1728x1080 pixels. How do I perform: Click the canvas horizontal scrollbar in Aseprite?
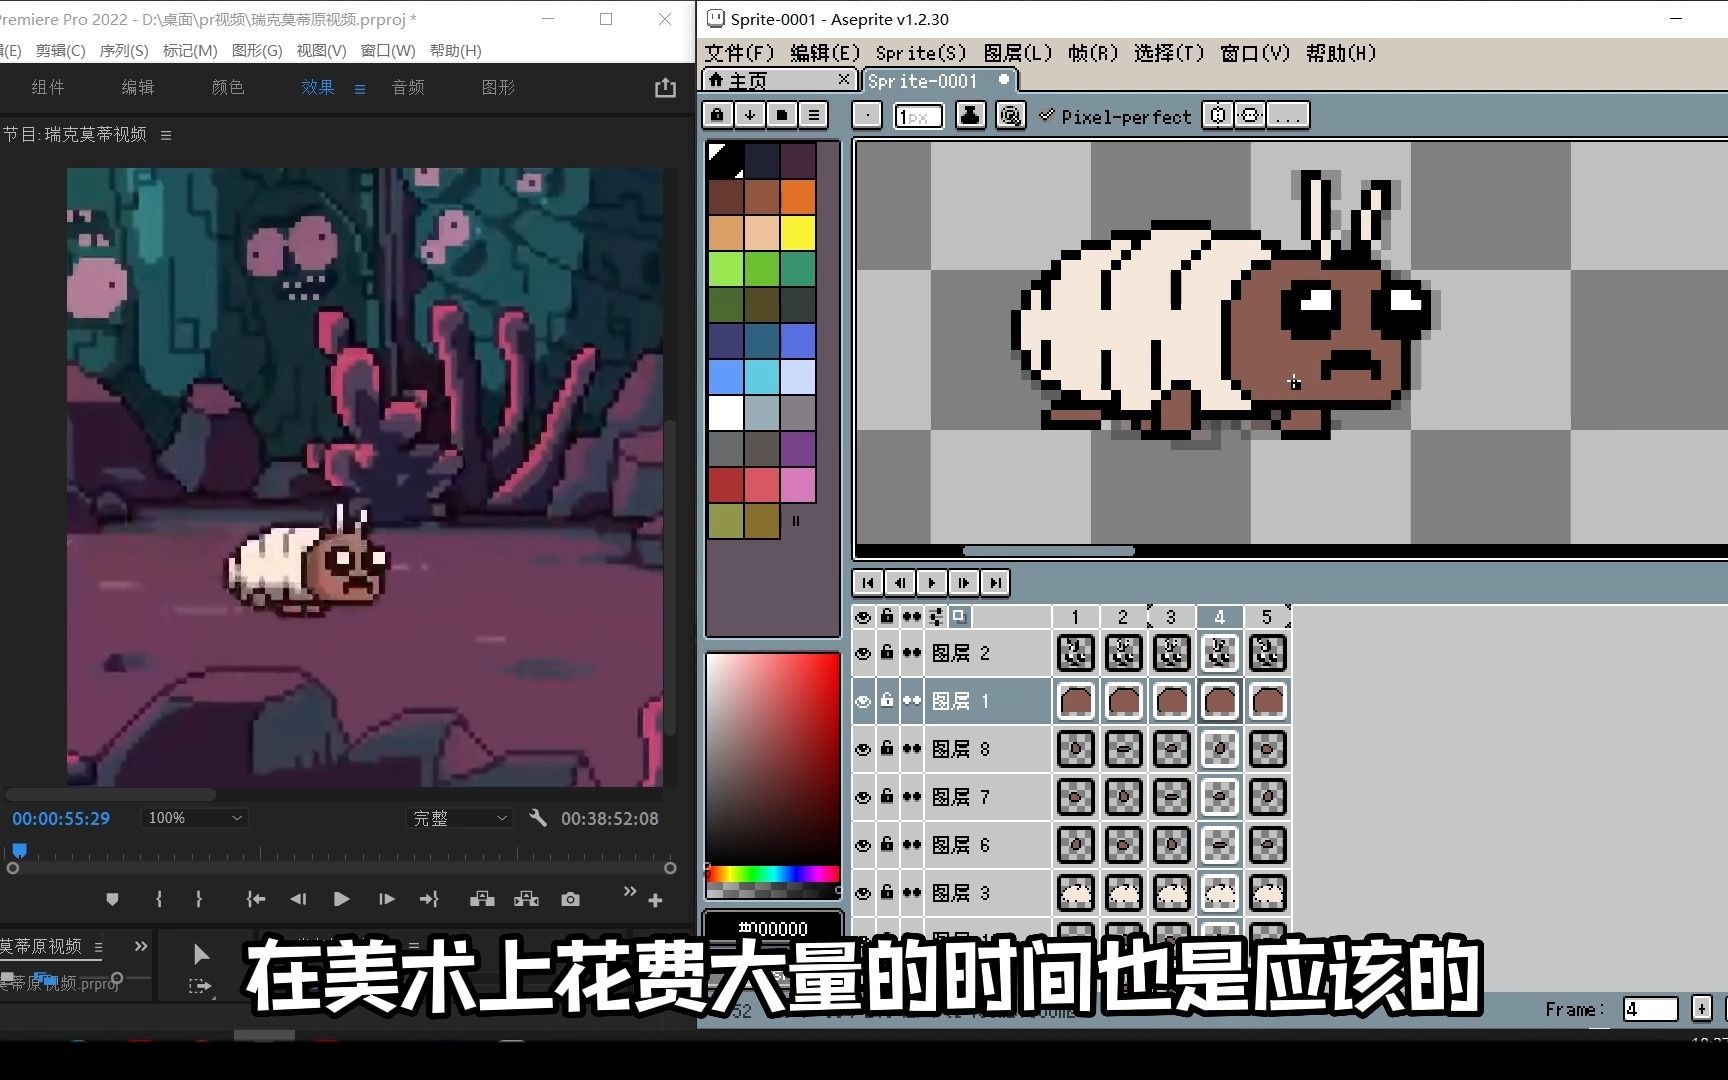tap(1049, 551)
